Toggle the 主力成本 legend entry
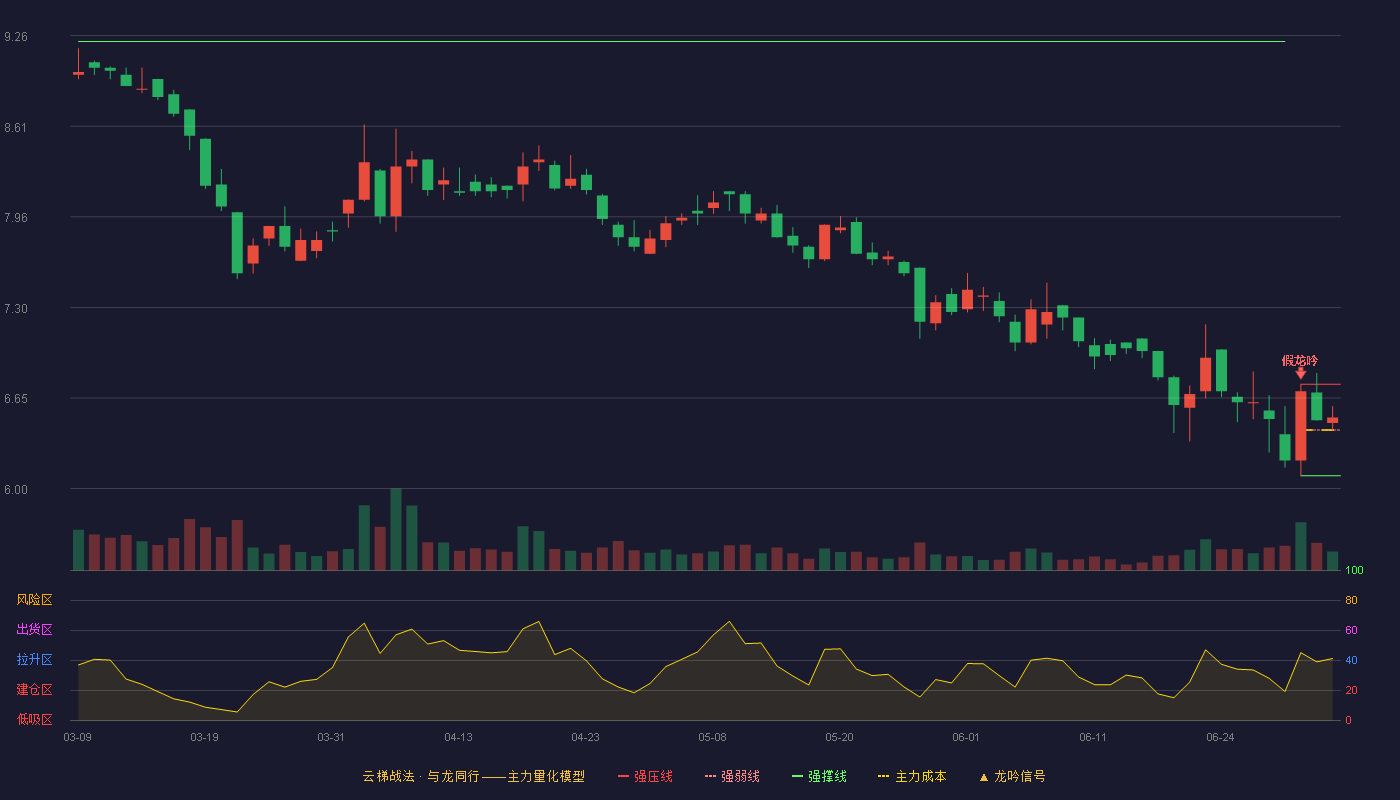 tap(912, 776)
